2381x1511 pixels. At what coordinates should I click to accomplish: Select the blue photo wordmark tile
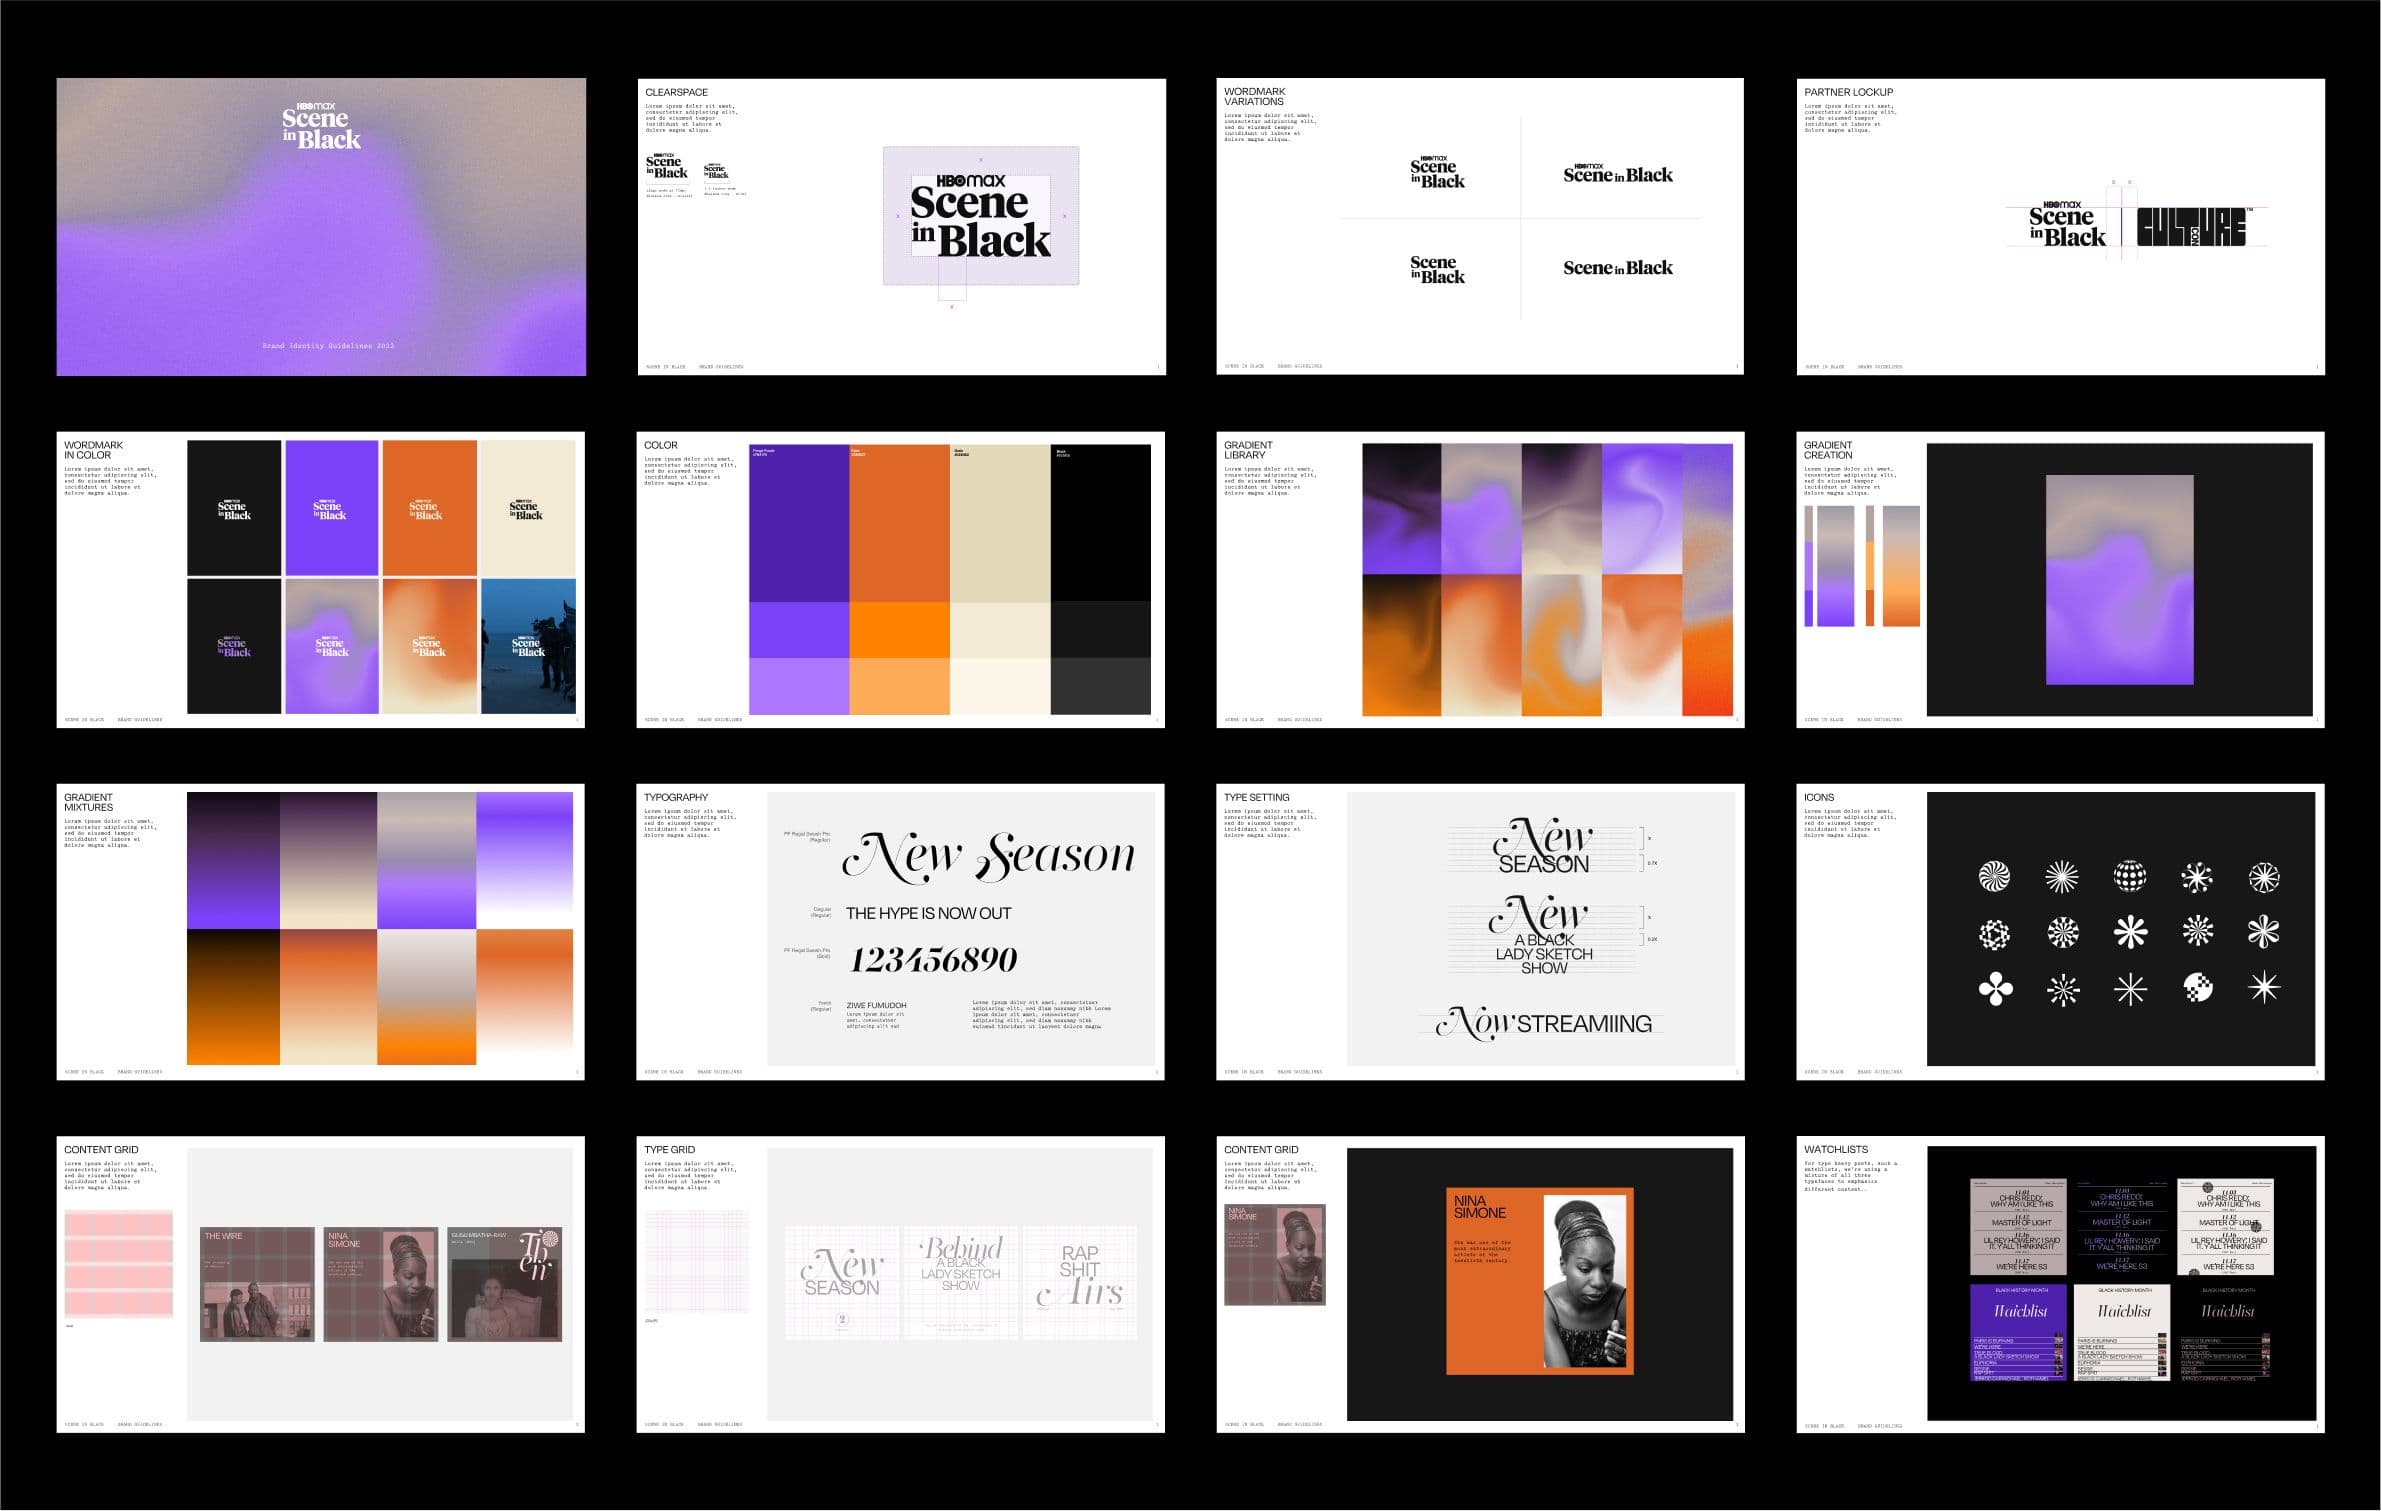click(x=528, y=646)
